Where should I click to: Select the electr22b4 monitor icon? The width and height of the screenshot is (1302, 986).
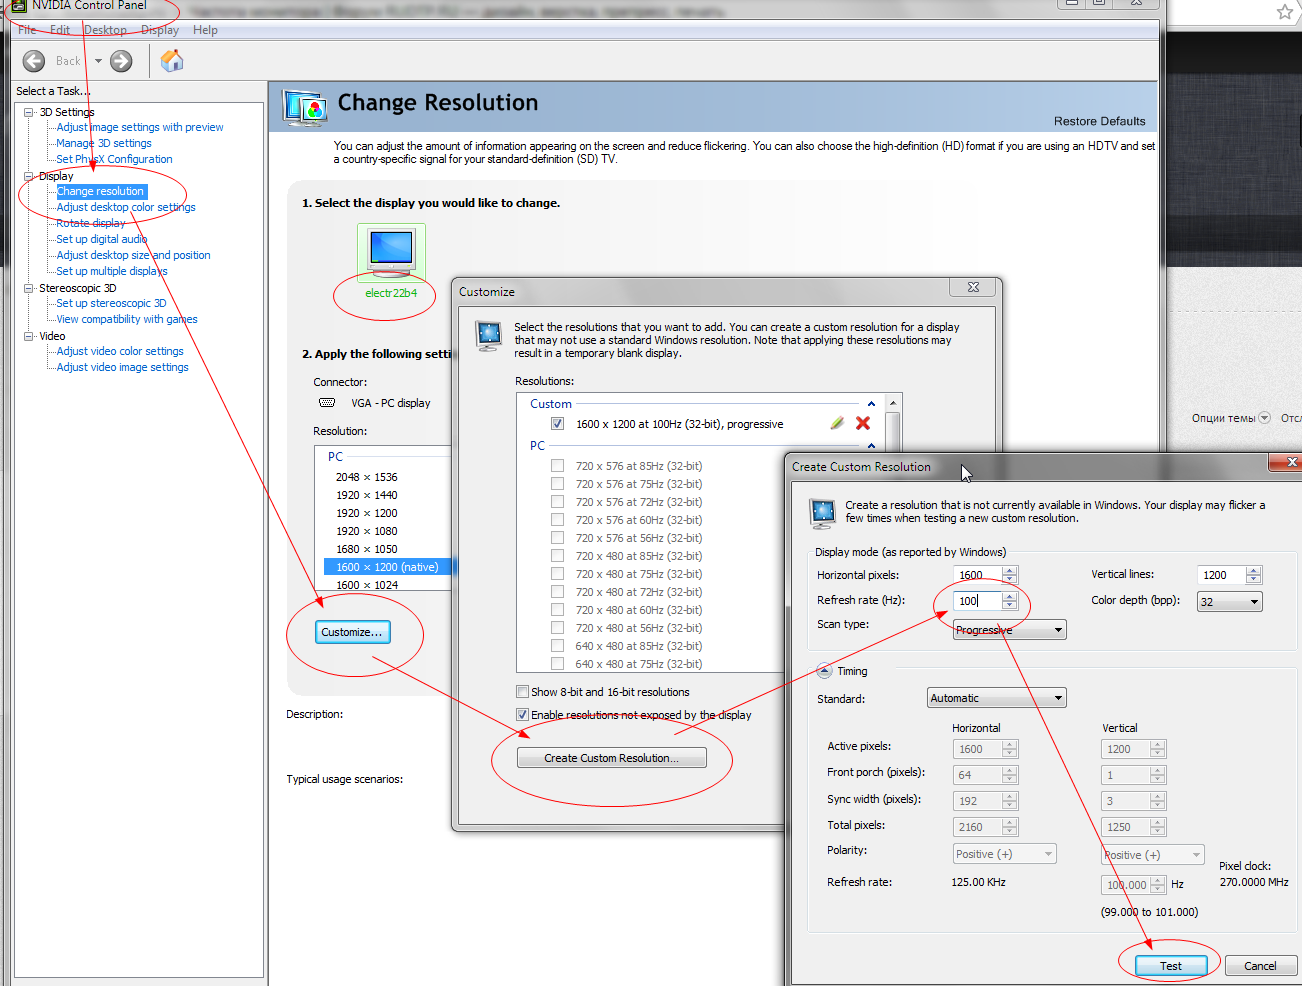click(391, 252)
